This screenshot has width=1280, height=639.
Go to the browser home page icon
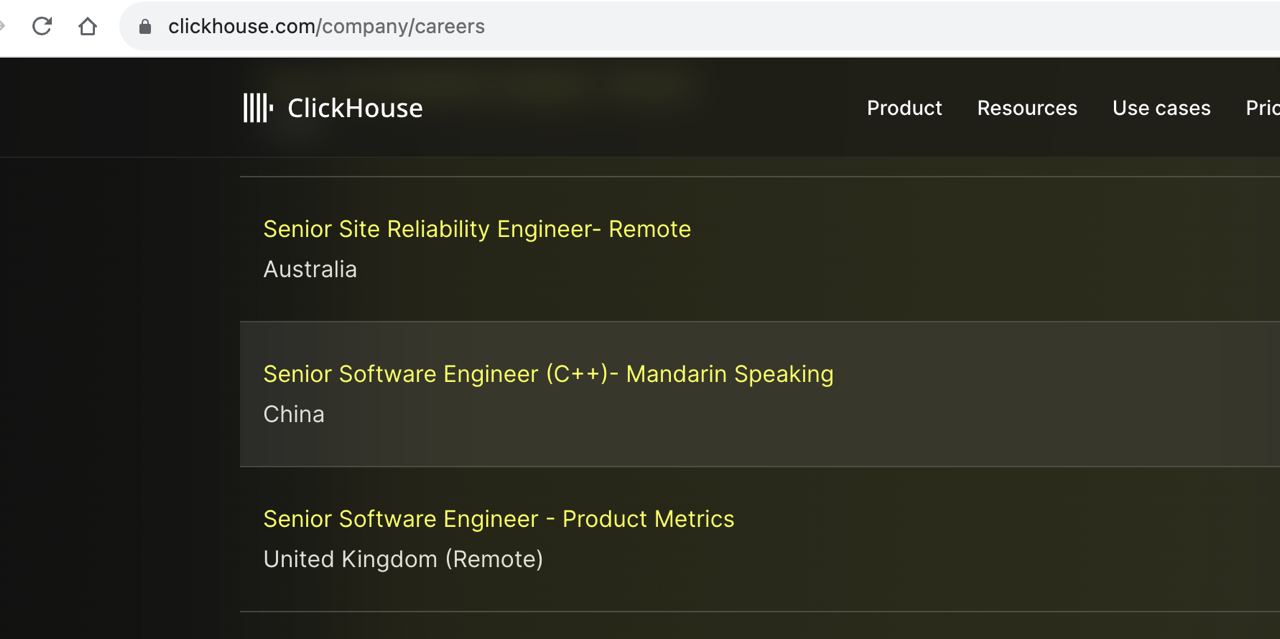(88, 26)
